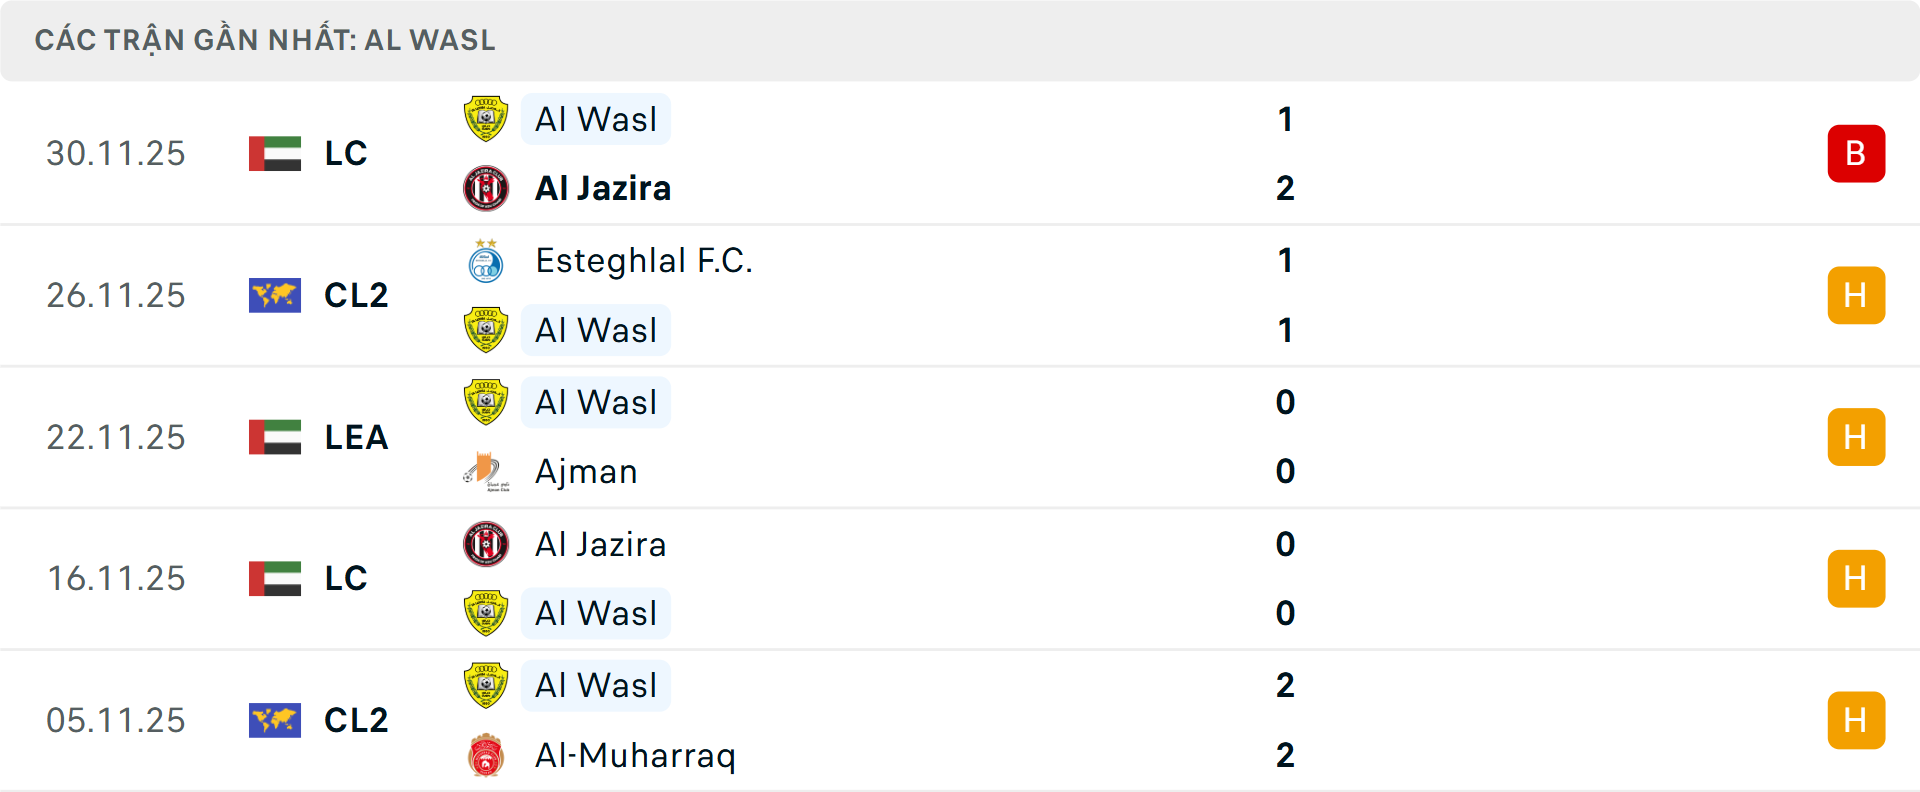1920x792 pixels.
Task: Click the Esteghlal F.C. team name
Action: point(644,261)
